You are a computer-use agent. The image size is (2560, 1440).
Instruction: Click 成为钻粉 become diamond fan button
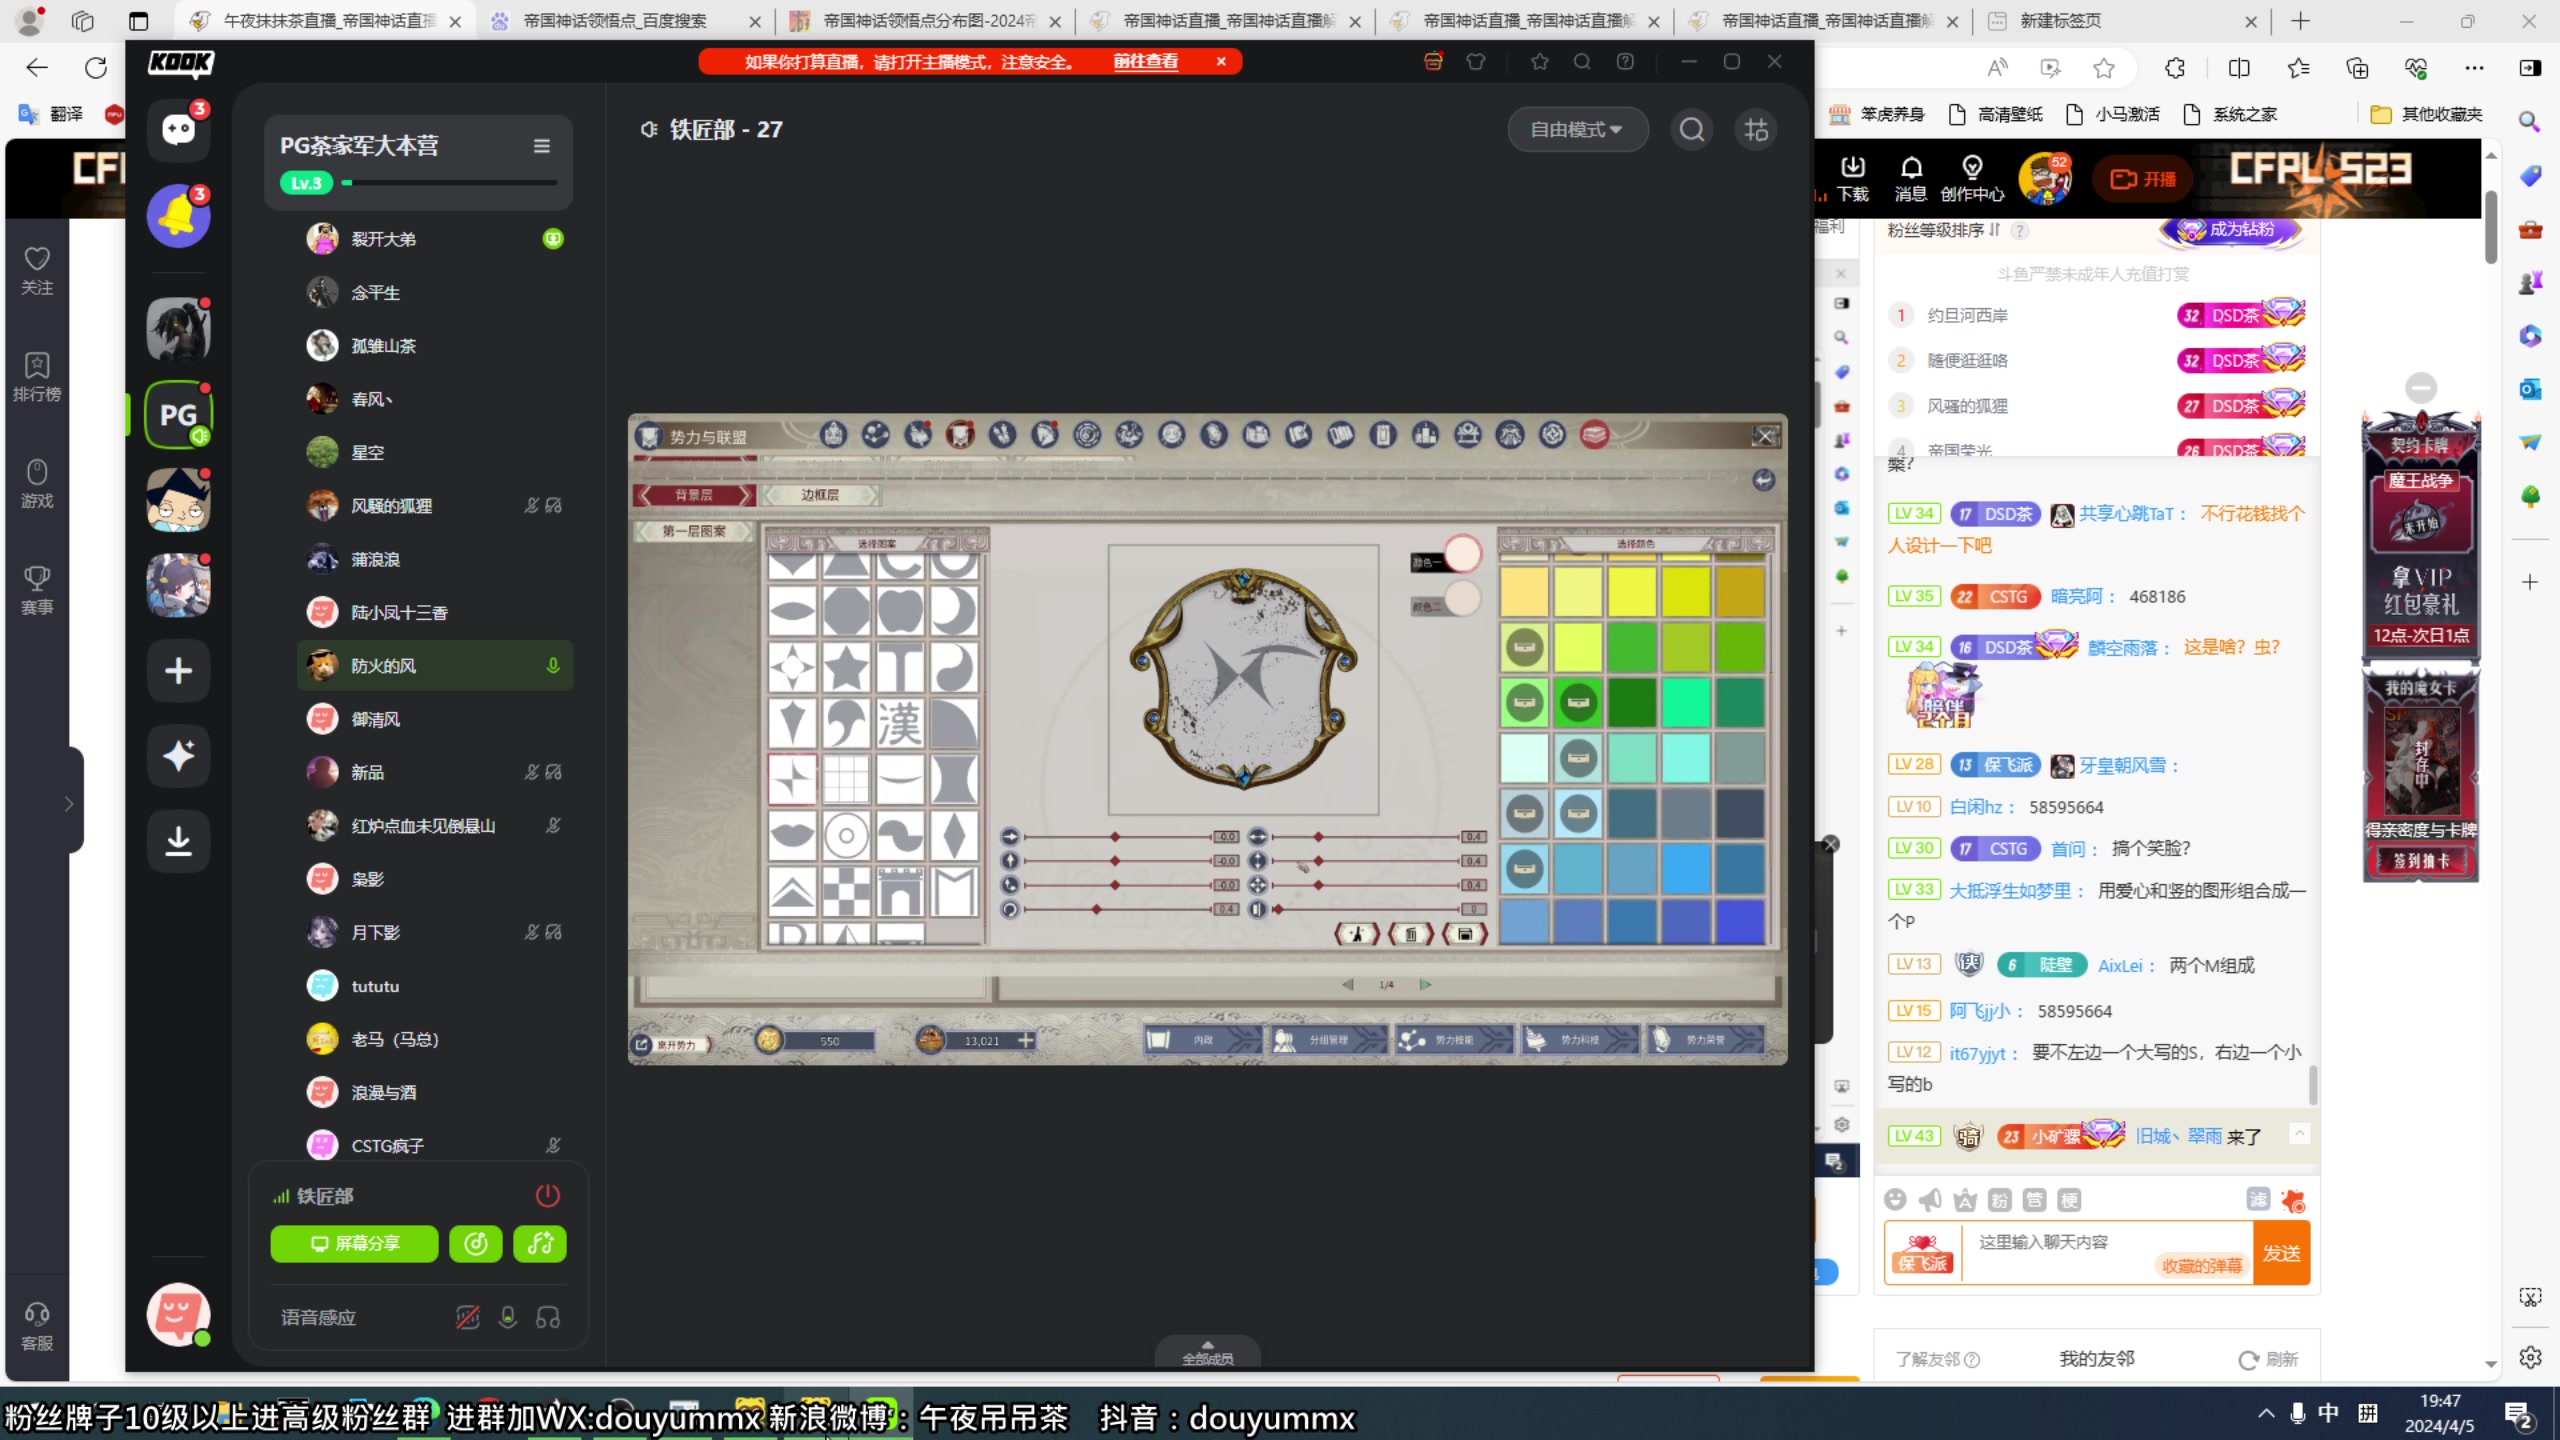(x=2230, y=230)
